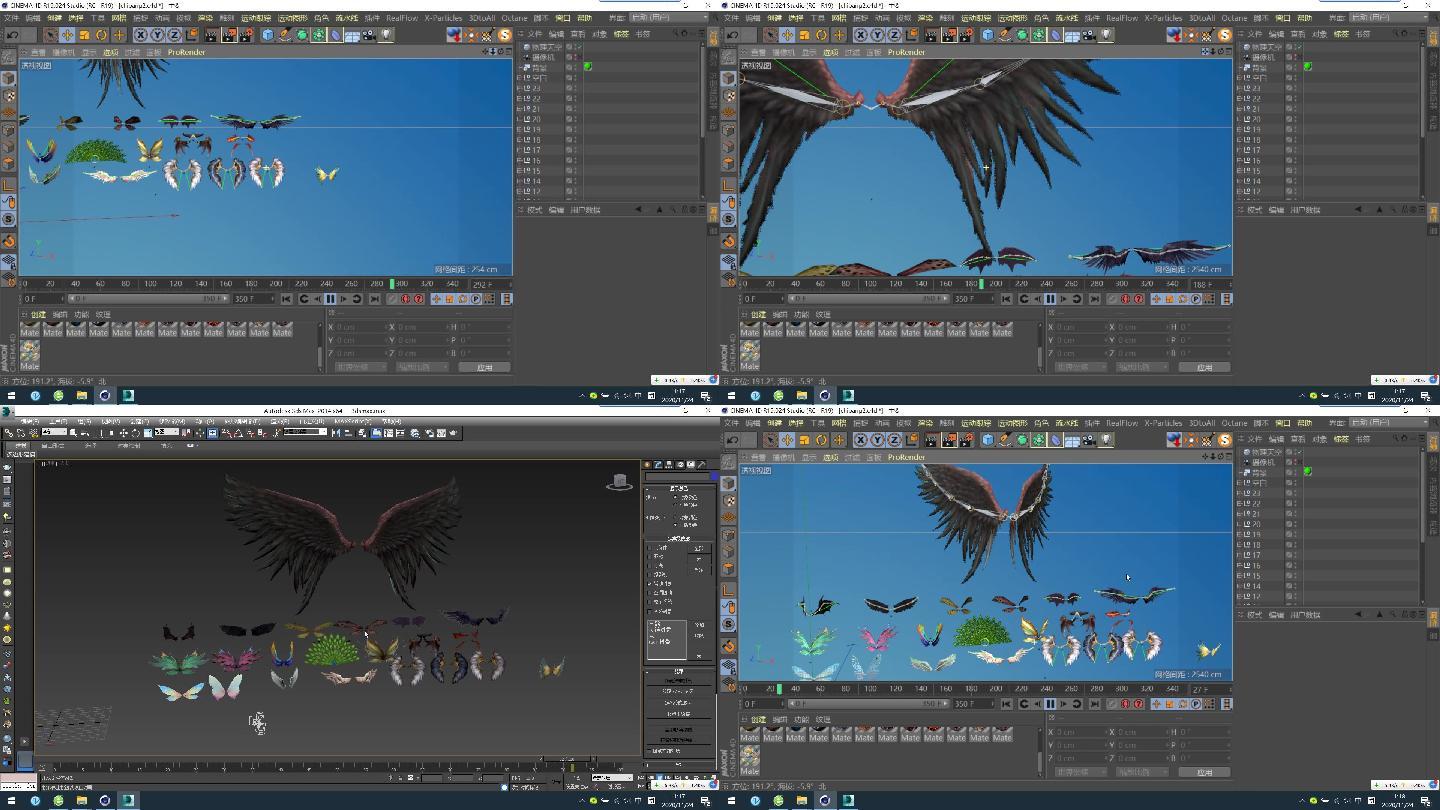Open Render Settings icon in top-left Cinema 4D
Viewport: 1440px width, 810px height.
click(247, 35)
